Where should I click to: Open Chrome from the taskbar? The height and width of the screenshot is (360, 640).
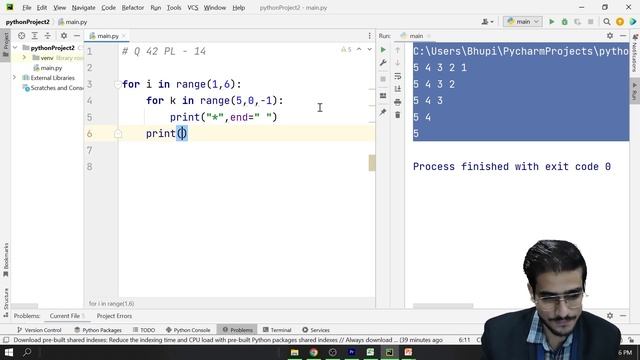tap(313, 352)
